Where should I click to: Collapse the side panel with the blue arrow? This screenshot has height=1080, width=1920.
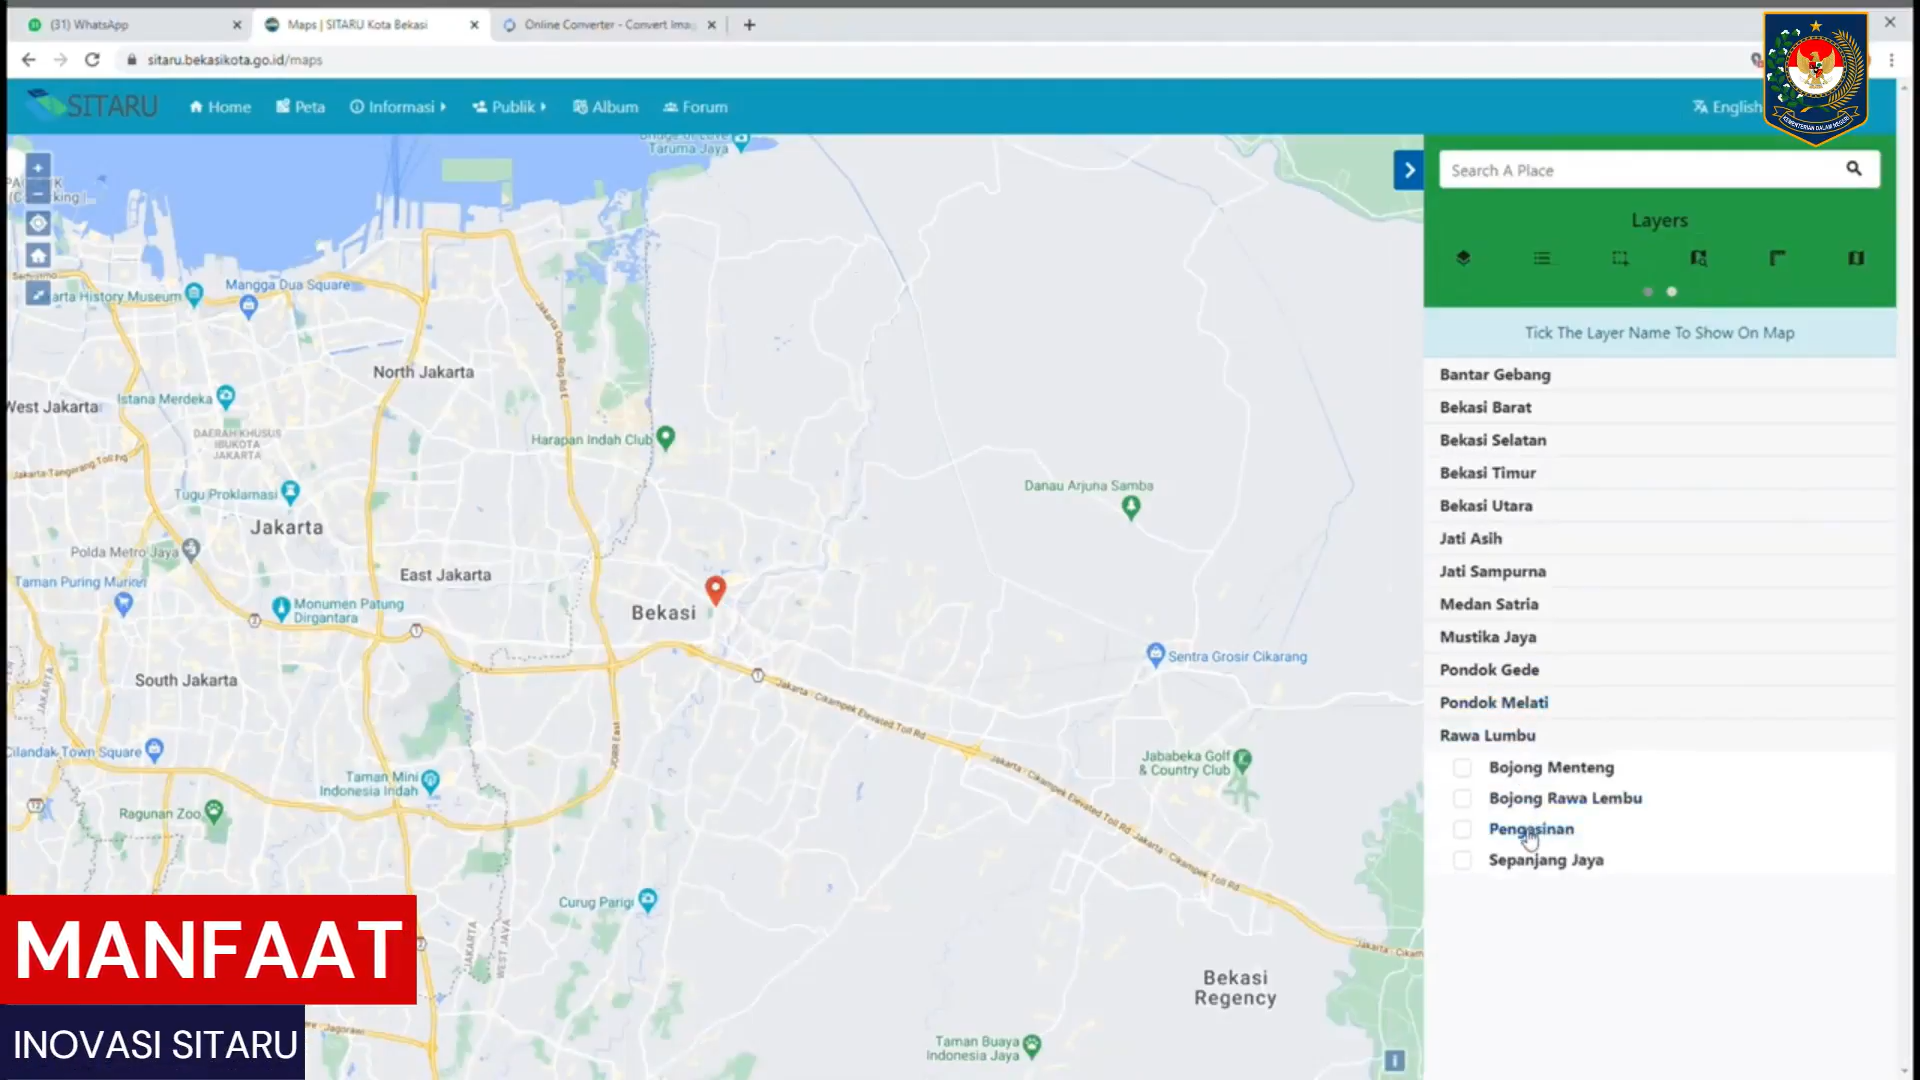(1409, 170)
